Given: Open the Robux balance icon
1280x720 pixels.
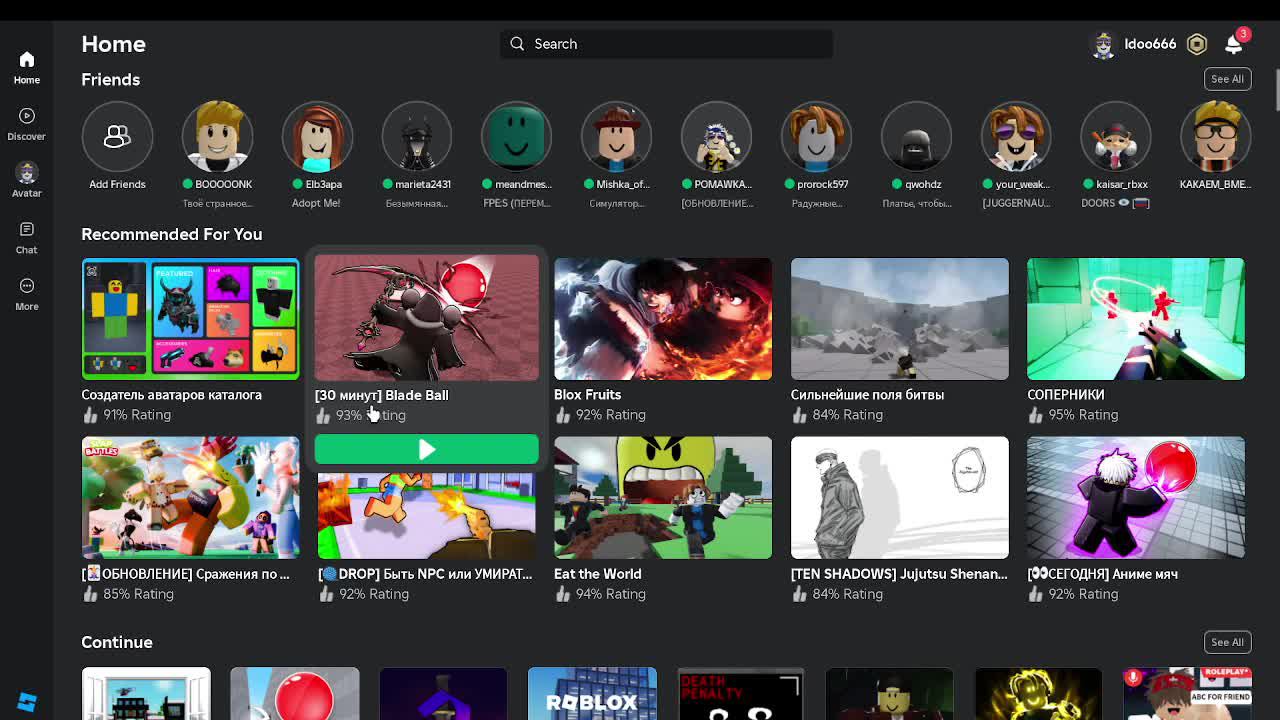Looking at the screenshot, I should click(x=1197, y=44).
